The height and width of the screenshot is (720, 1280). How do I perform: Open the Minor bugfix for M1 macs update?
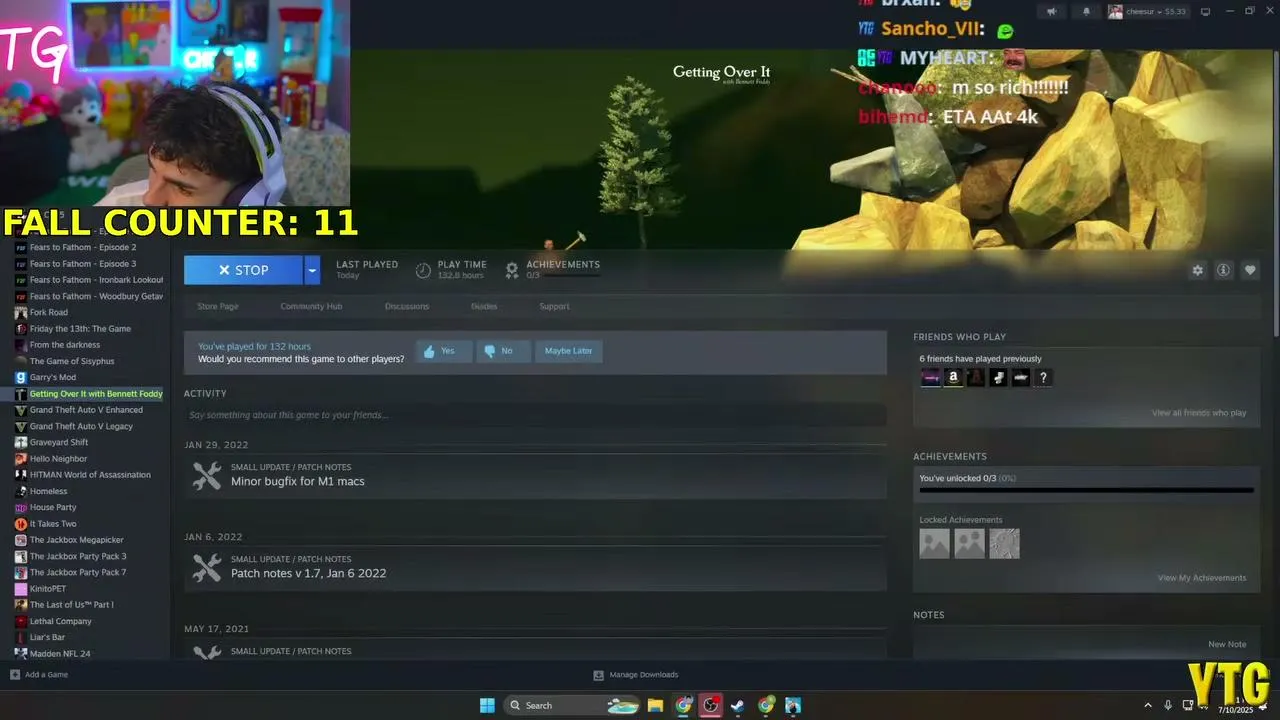click(297, 481)
